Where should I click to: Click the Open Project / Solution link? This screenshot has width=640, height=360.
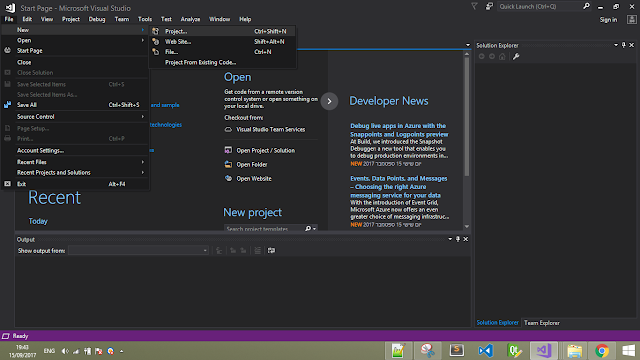(x=266, y=150)
